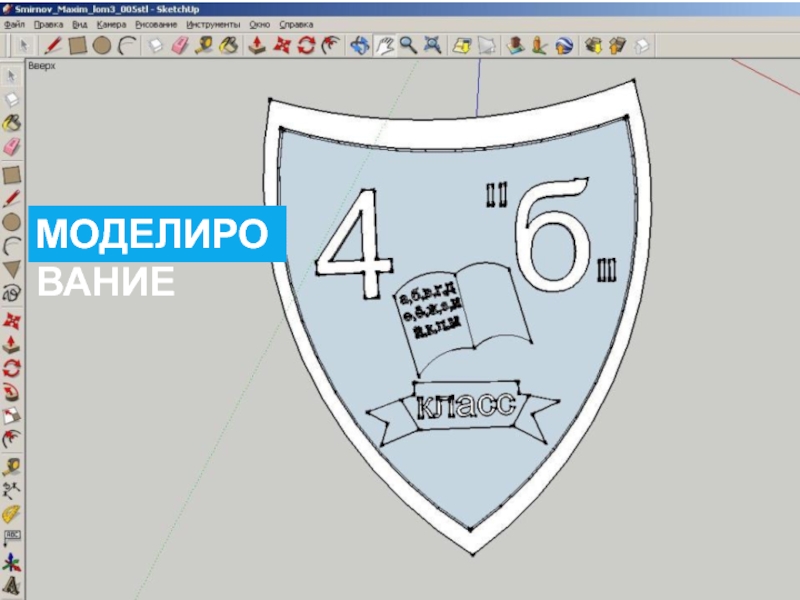Select the Axes tool
The height and width of the screenshot is (600, 800).
click(x=12, y=562)
